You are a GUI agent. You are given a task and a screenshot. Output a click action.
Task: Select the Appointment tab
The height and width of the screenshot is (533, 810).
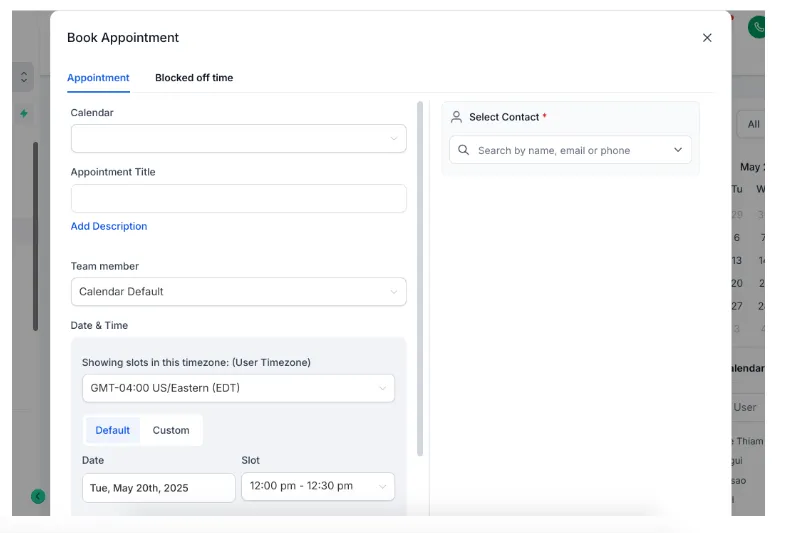coord(98,77)
